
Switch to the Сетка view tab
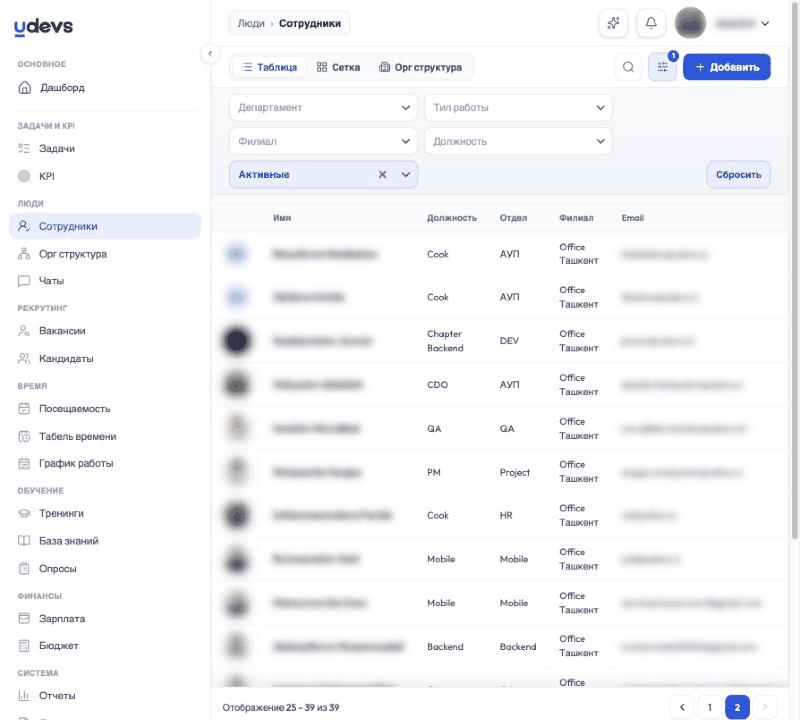[338, 67]
